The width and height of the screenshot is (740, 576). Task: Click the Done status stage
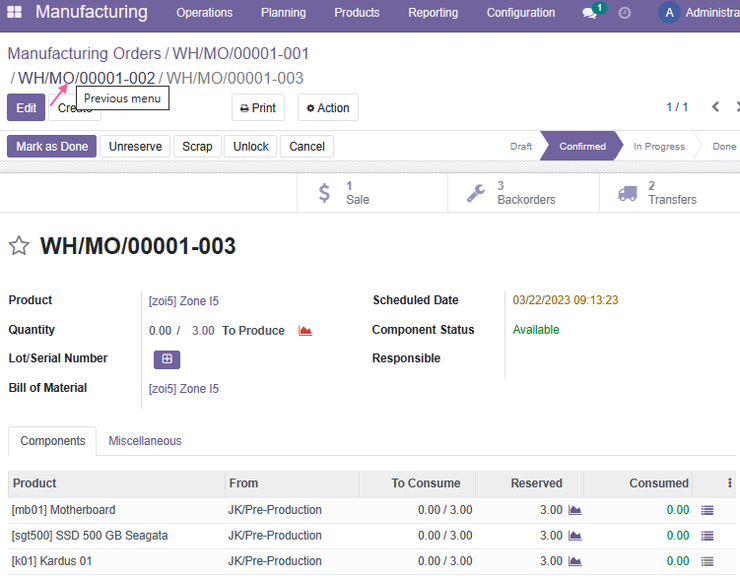[x=724, y=146]
